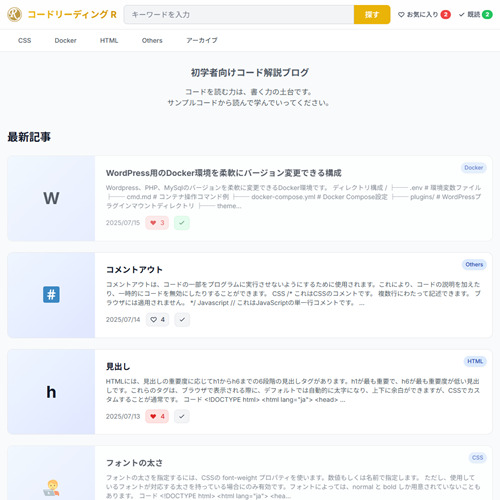Toggle favorite heart on コメントアウト article
This screenshot has width=500, height=500.
(157, 319)
